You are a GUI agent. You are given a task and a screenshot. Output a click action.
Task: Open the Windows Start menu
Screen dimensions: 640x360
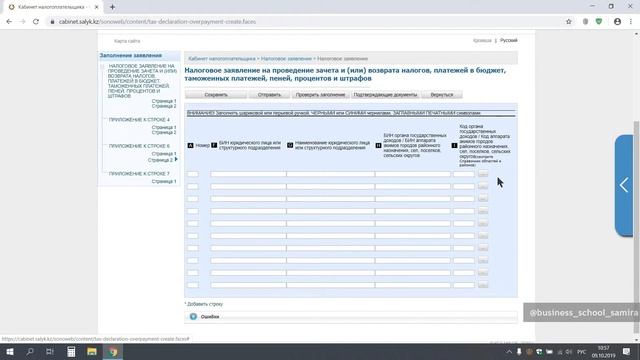pyautogui.click(x=10, y=351)
